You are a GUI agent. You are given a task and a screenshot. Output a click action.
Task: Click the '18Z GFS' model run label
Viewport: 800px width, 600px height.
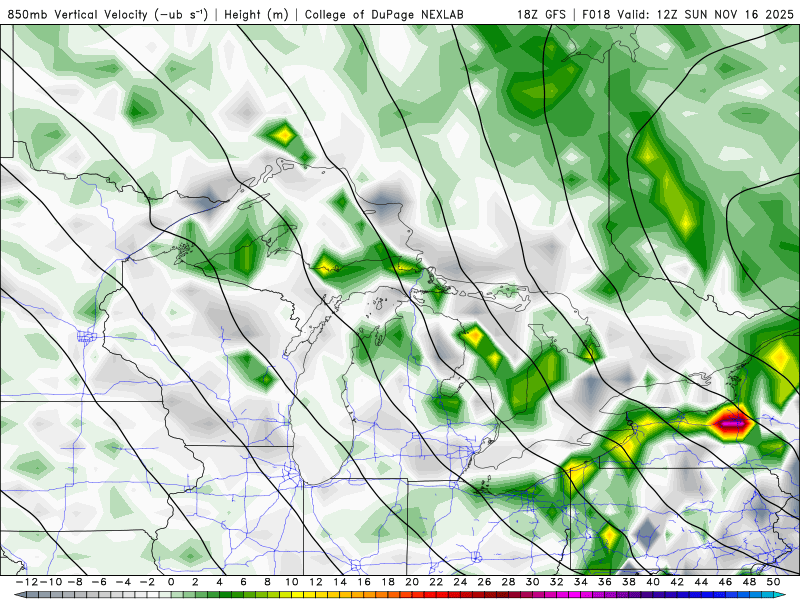(541, 15)
